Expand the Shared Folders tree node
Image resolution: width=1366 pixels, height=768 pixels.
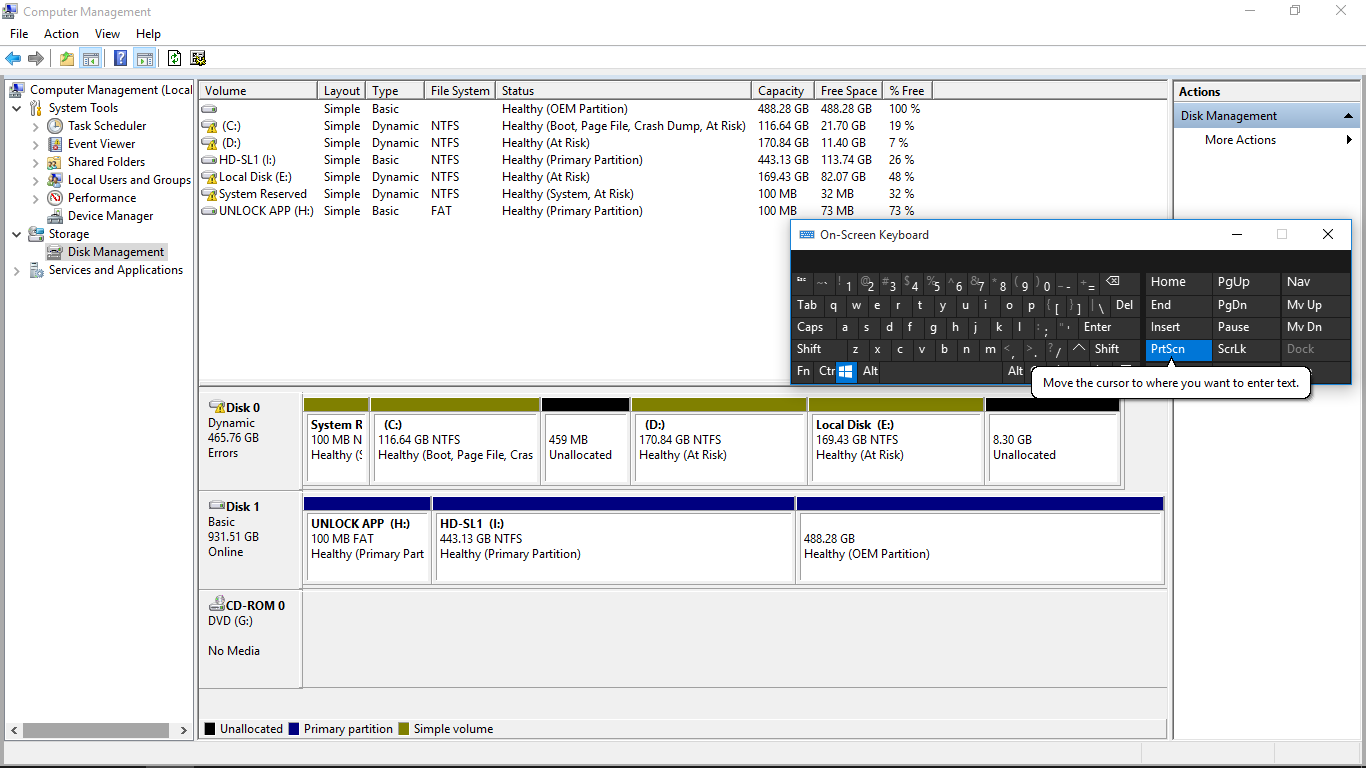[36, 162]
